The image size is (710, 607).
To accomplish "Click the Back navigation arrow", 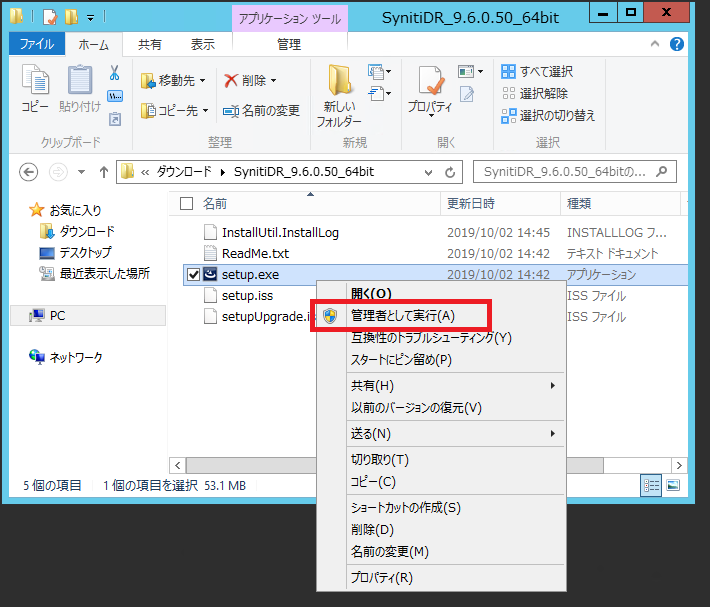I will point(29,172).
